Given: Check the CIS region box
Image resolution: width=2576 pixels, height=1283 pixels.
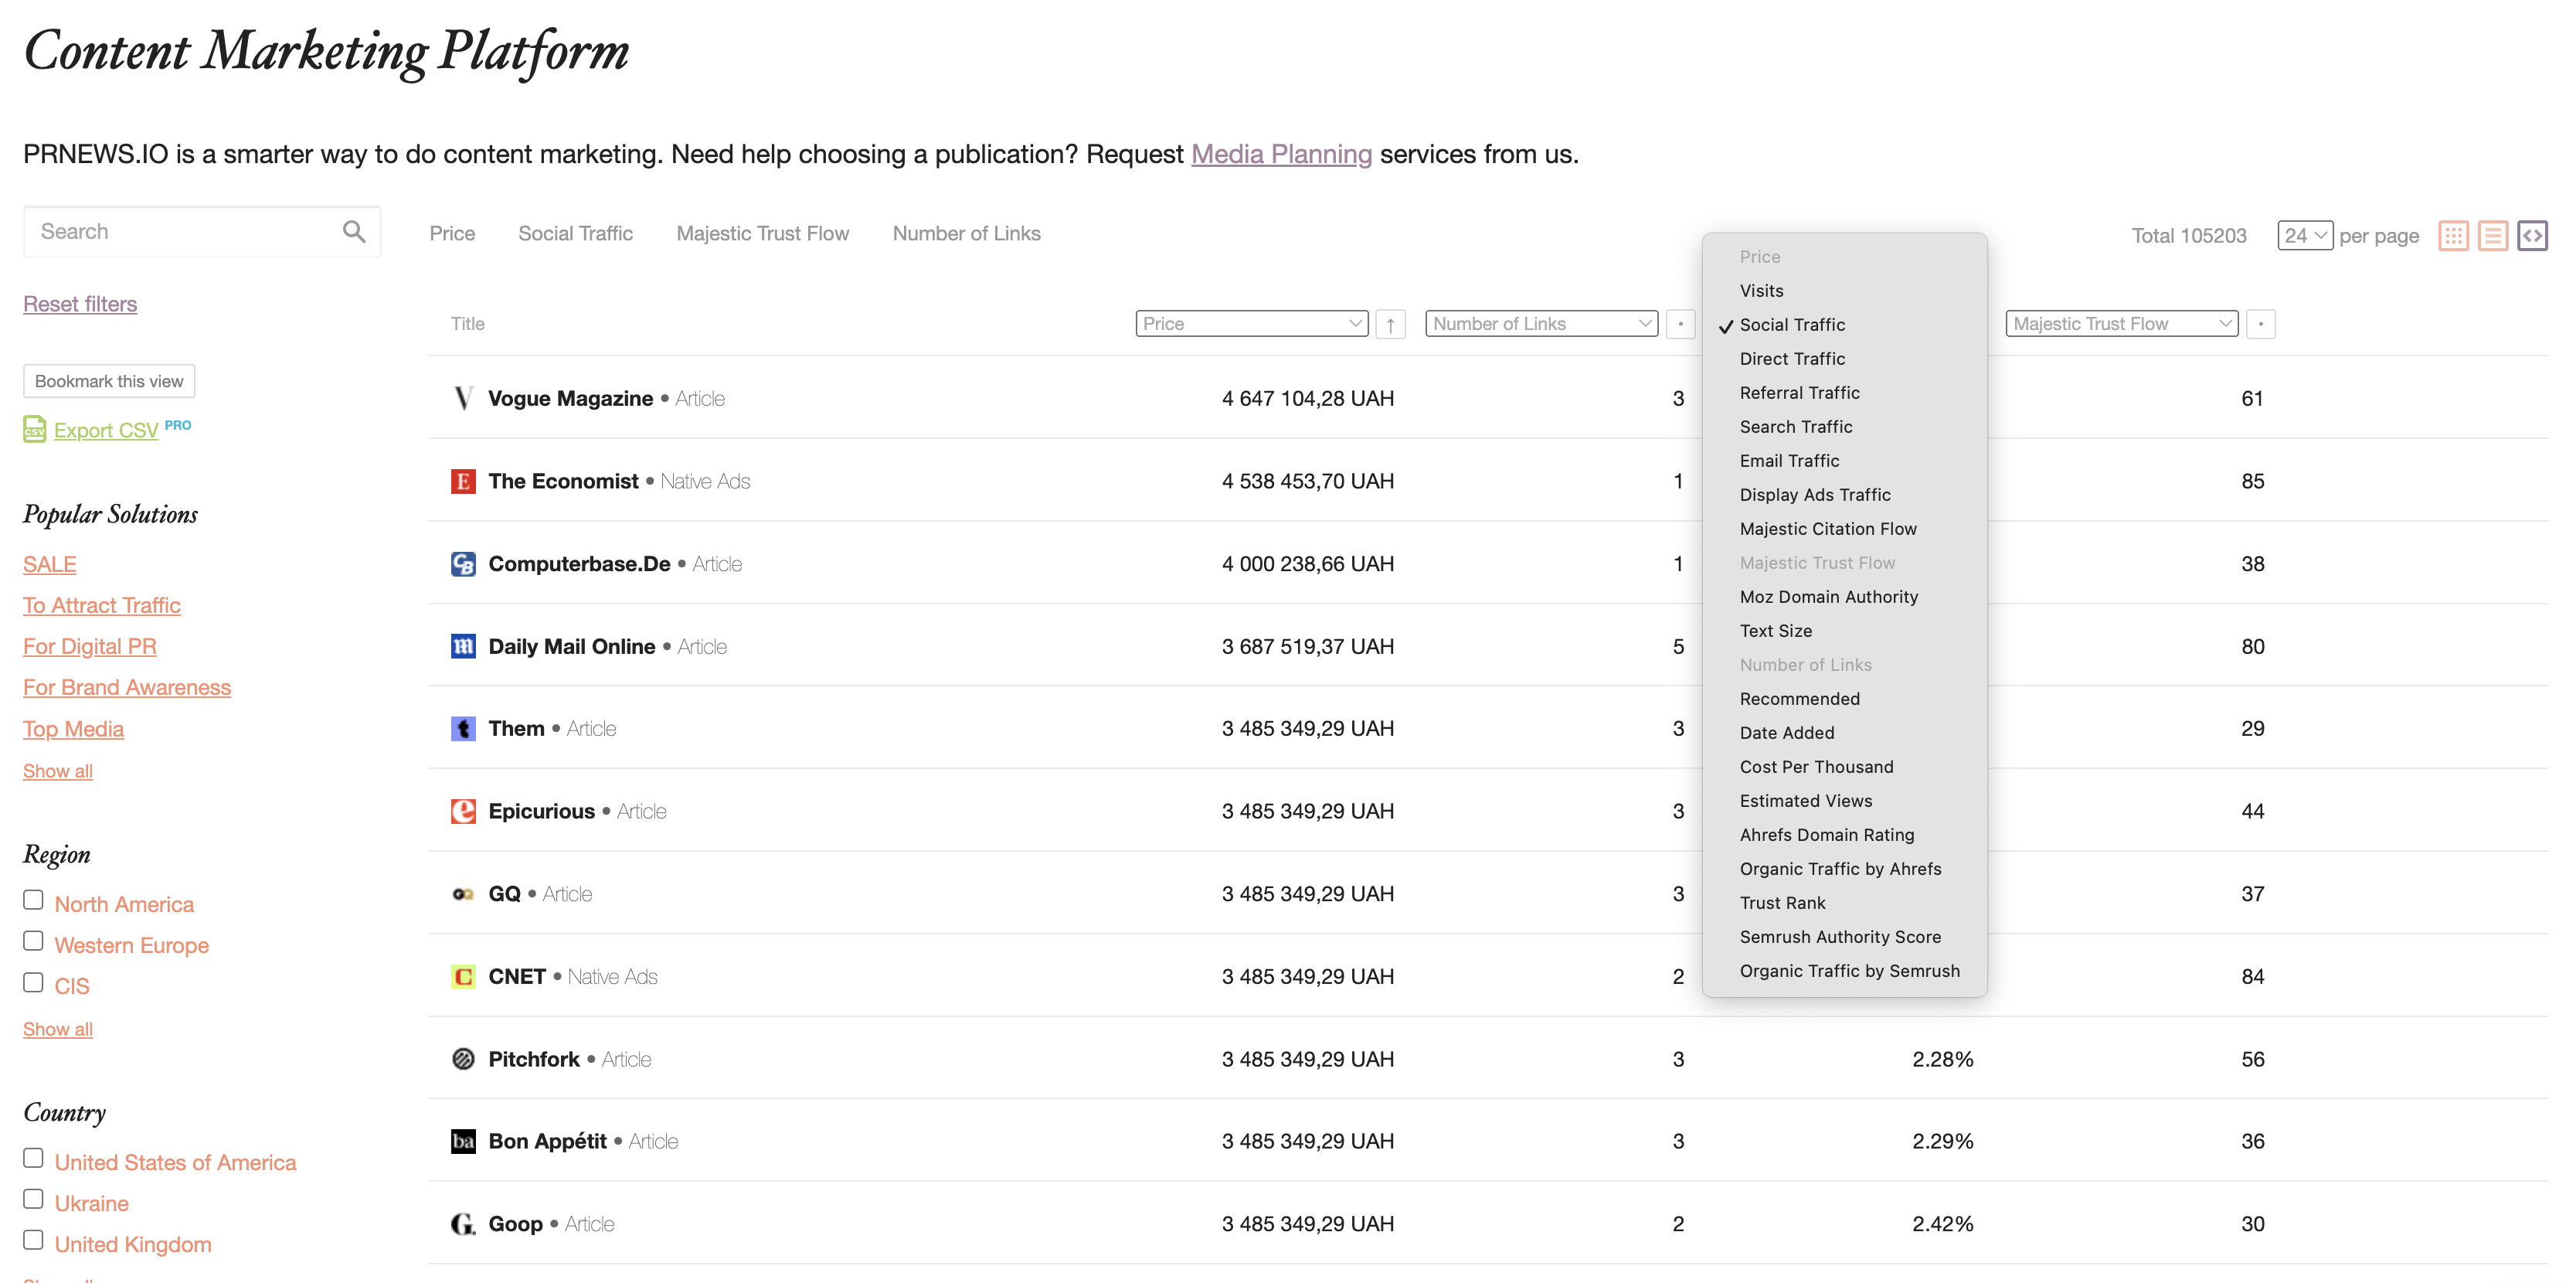Looking at the screenshot, I should (33, 982).
